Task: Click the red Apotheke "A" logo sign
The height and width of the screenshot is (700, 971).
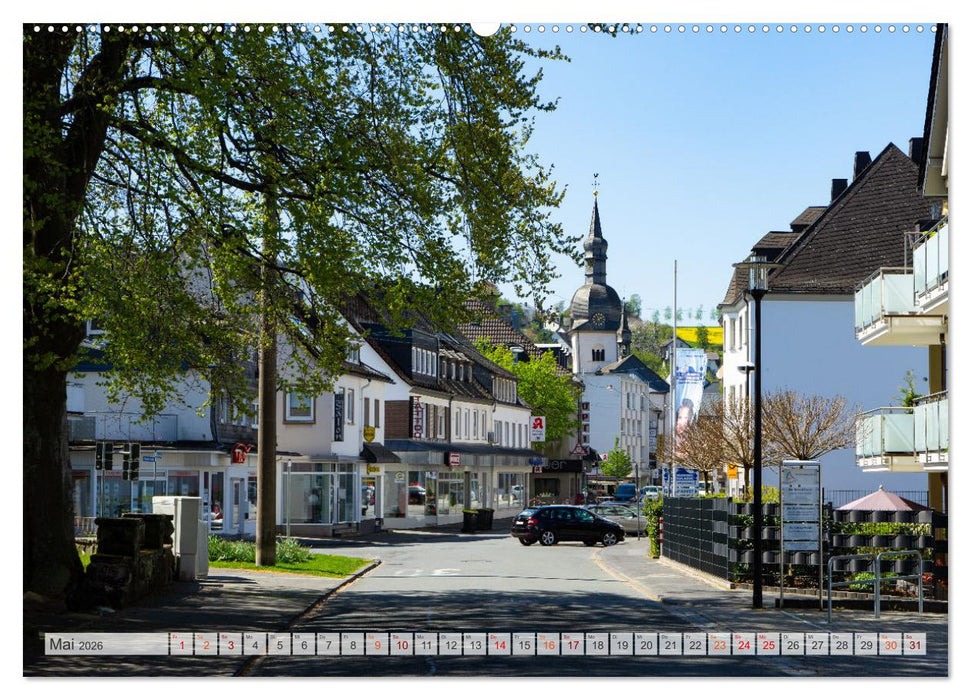Action: (537, 423)
